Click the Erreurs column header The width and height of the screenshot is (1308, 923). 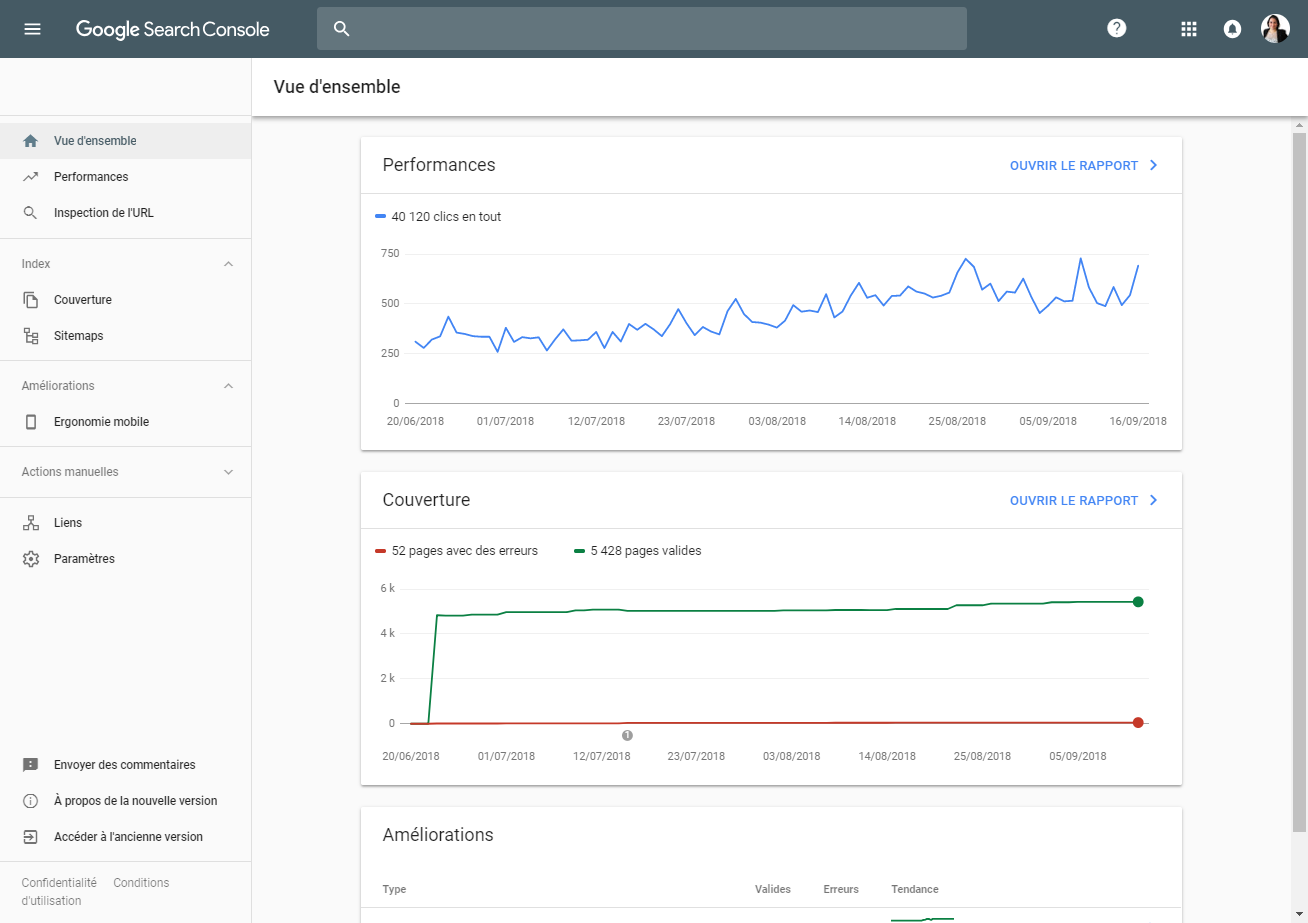coord(842,889)
